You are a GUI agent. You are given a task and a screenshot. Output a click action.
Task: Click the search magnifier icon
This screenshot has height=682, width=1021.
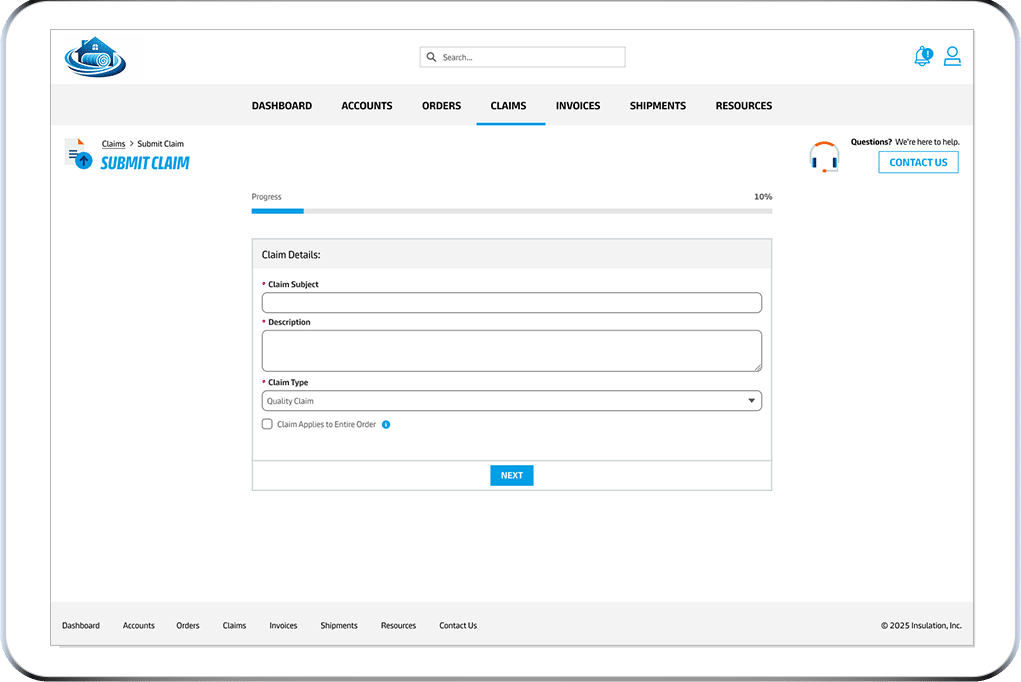coord(432,58)
